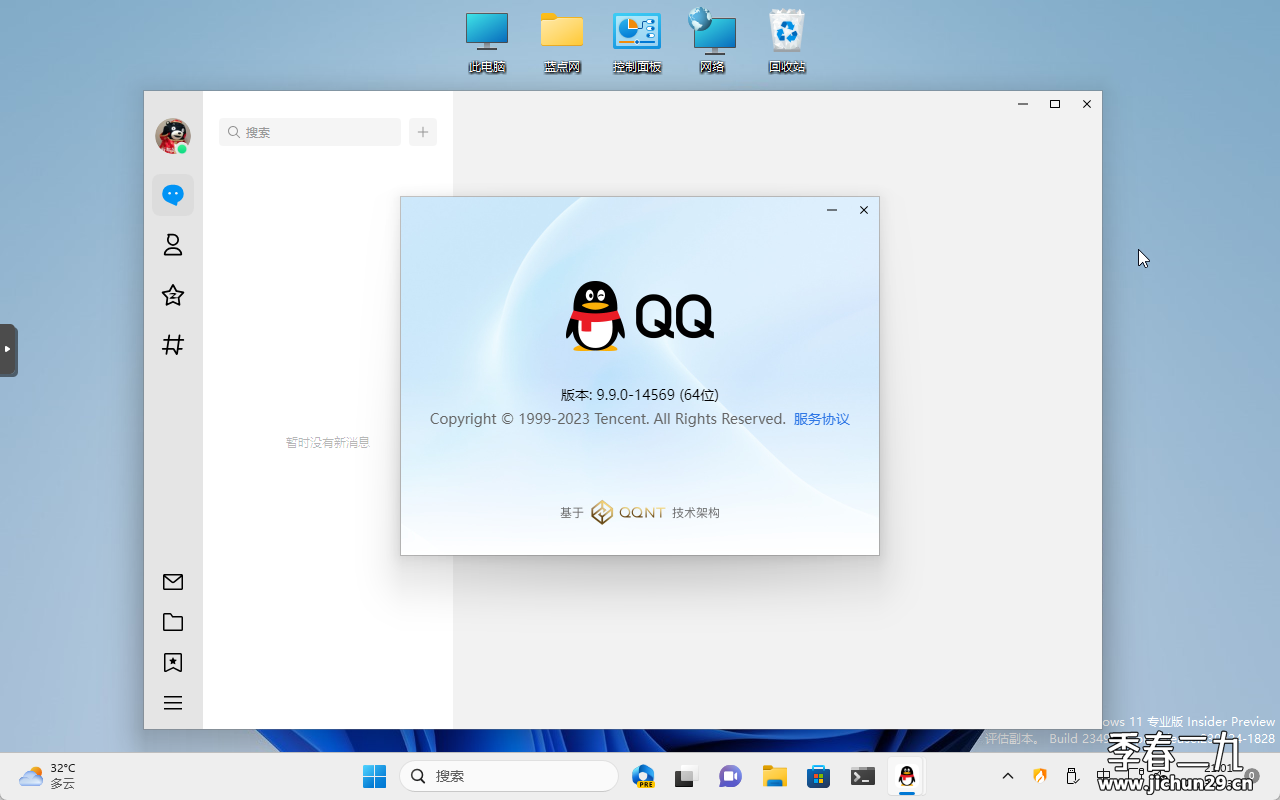Select the QQ penguin taskbar icon

tap(907, 776)
